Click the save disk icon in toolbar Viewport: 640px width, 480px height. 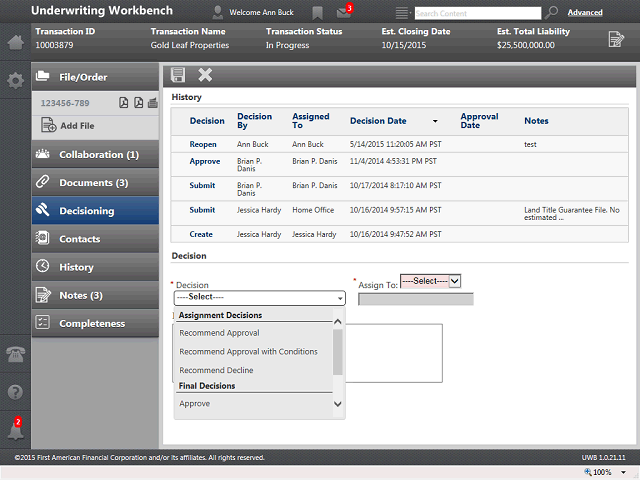point(178,75)
